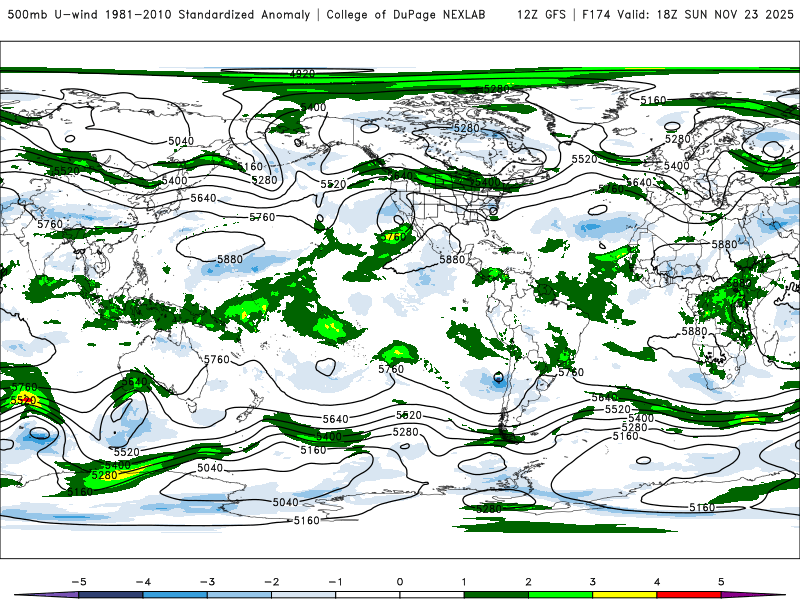Click the '12Z GFS' model run text
This screenshot has height=600, width=800.
point(541,14)
